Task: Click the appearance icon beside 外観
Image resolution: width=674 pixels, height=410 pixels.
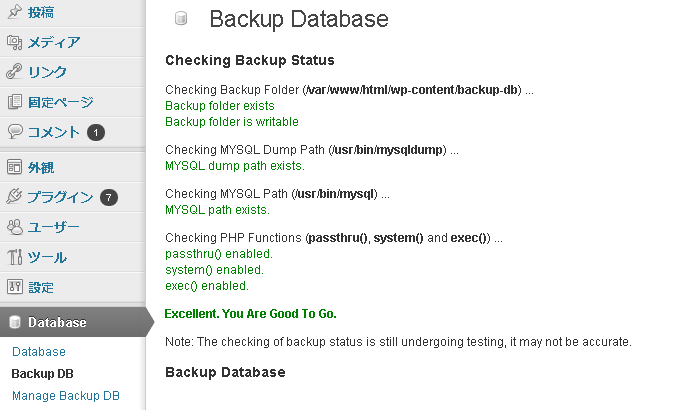Action: click(x=14, y=167)
